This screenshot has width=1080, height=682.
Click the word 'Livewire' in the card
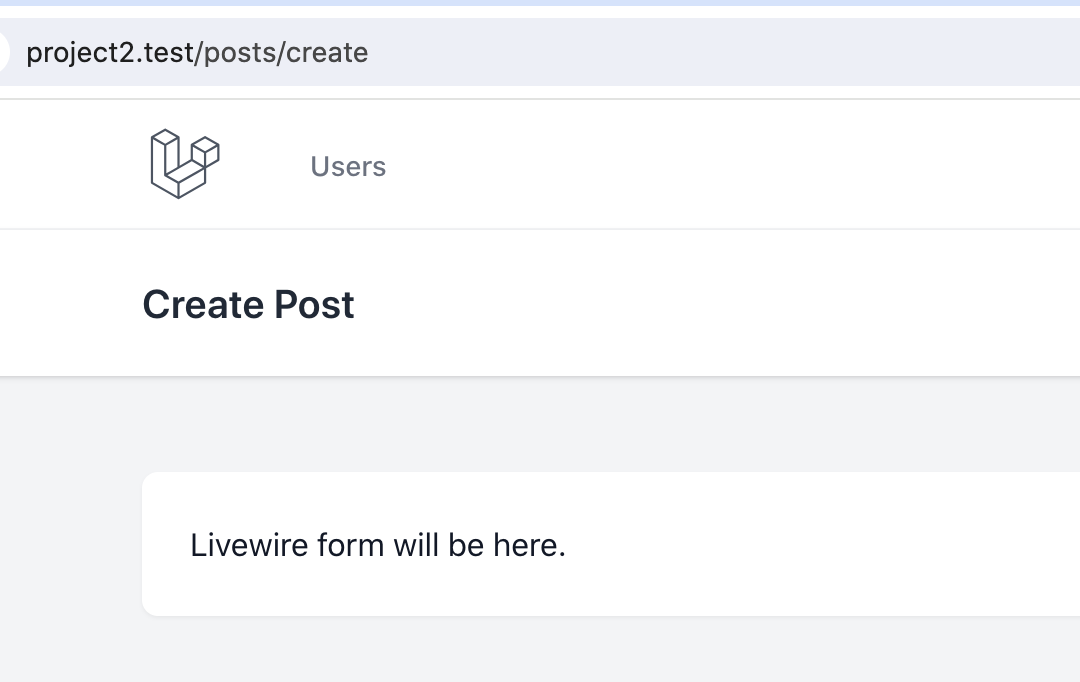[249, 545]
